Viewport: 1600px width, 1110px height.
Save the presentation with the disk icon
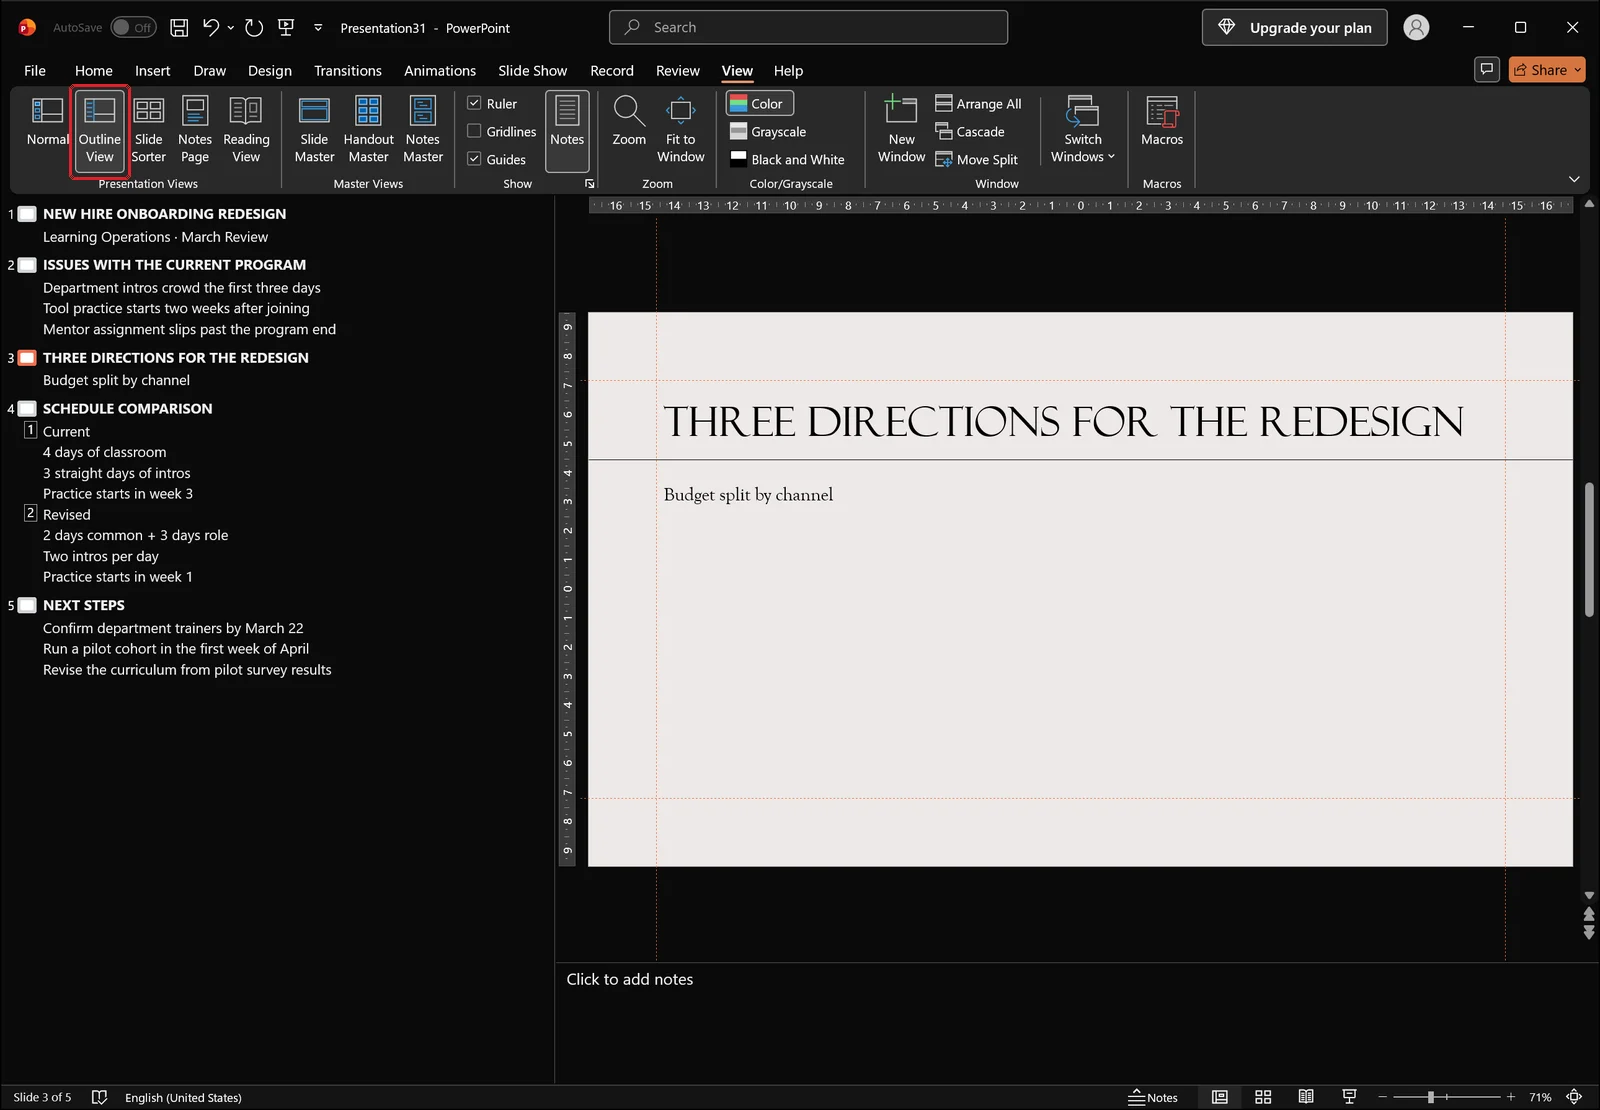179,28
